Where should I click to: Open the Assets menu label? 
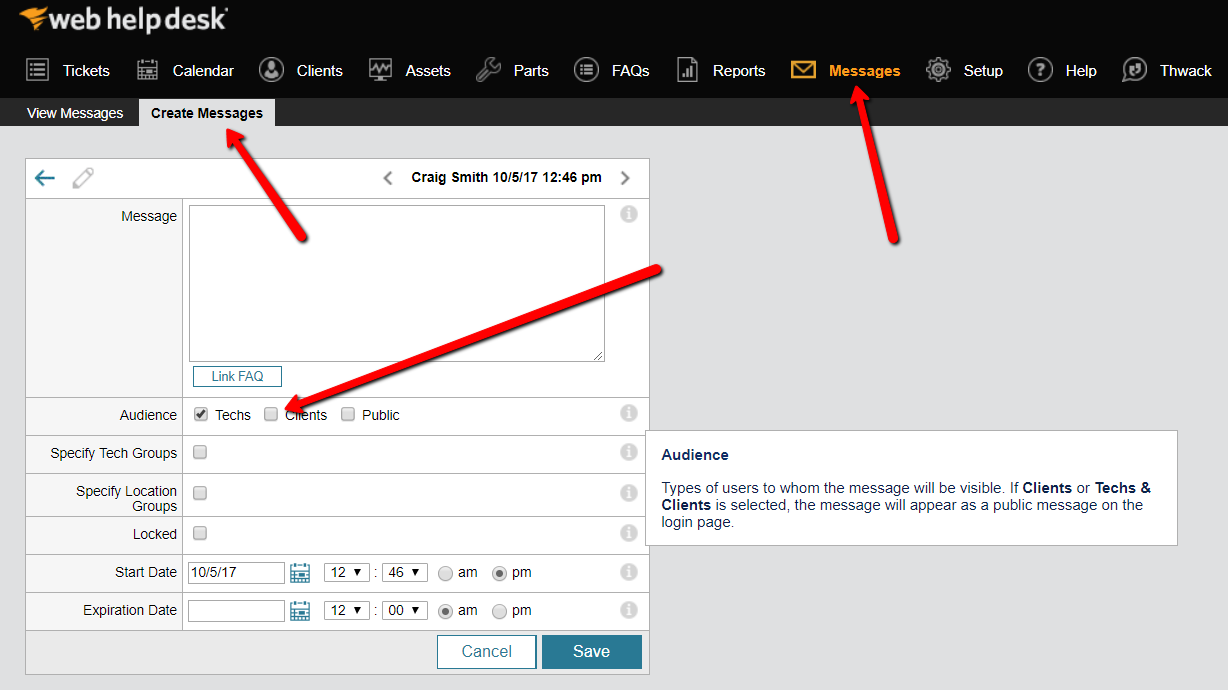(x=428, y=70)
